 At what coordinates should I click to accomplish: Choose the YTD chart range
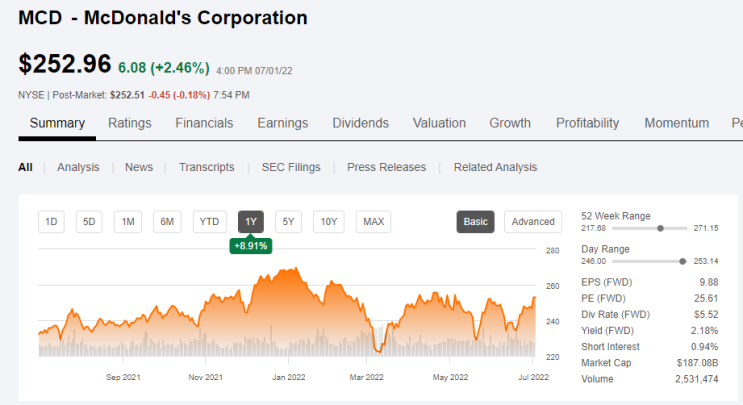point(209,222)
